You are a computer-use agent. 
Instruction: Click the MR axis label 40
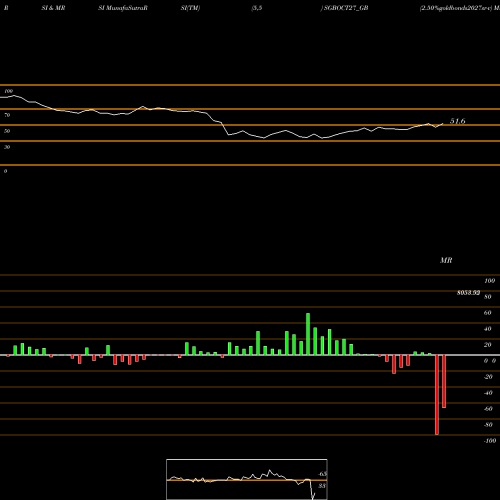coord(488,329)
